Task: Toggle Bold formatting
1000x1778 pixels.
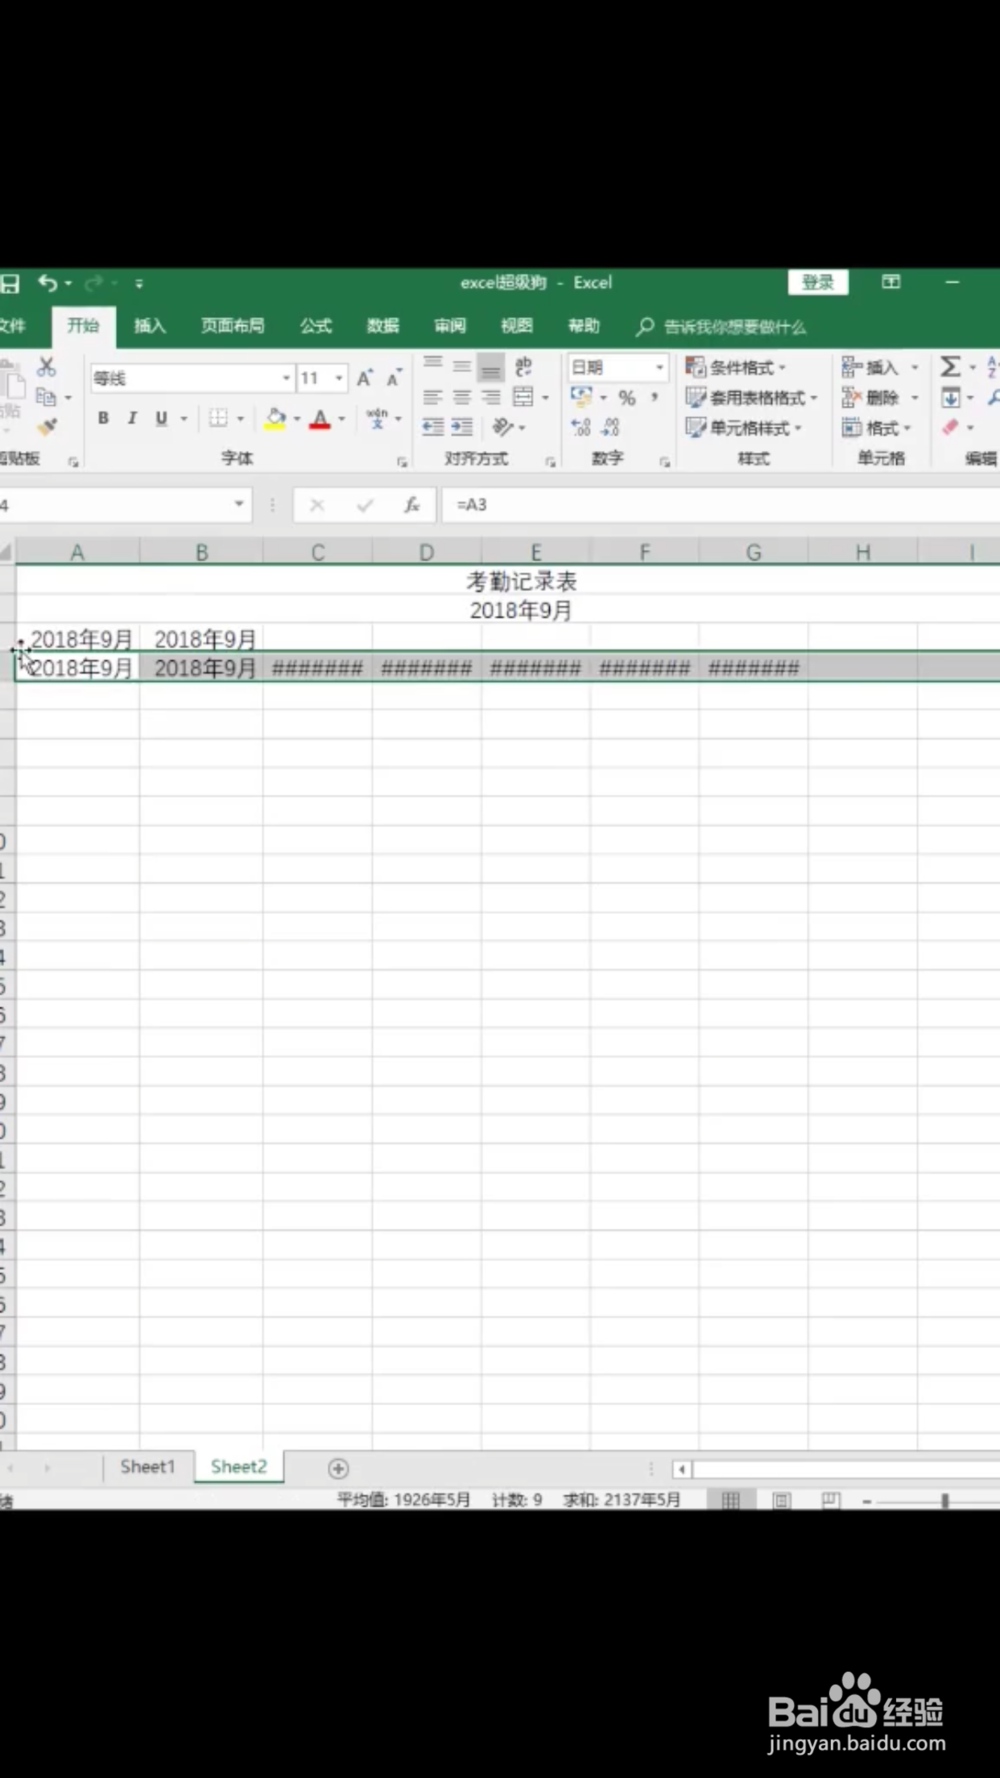Action: click(103, 418)
